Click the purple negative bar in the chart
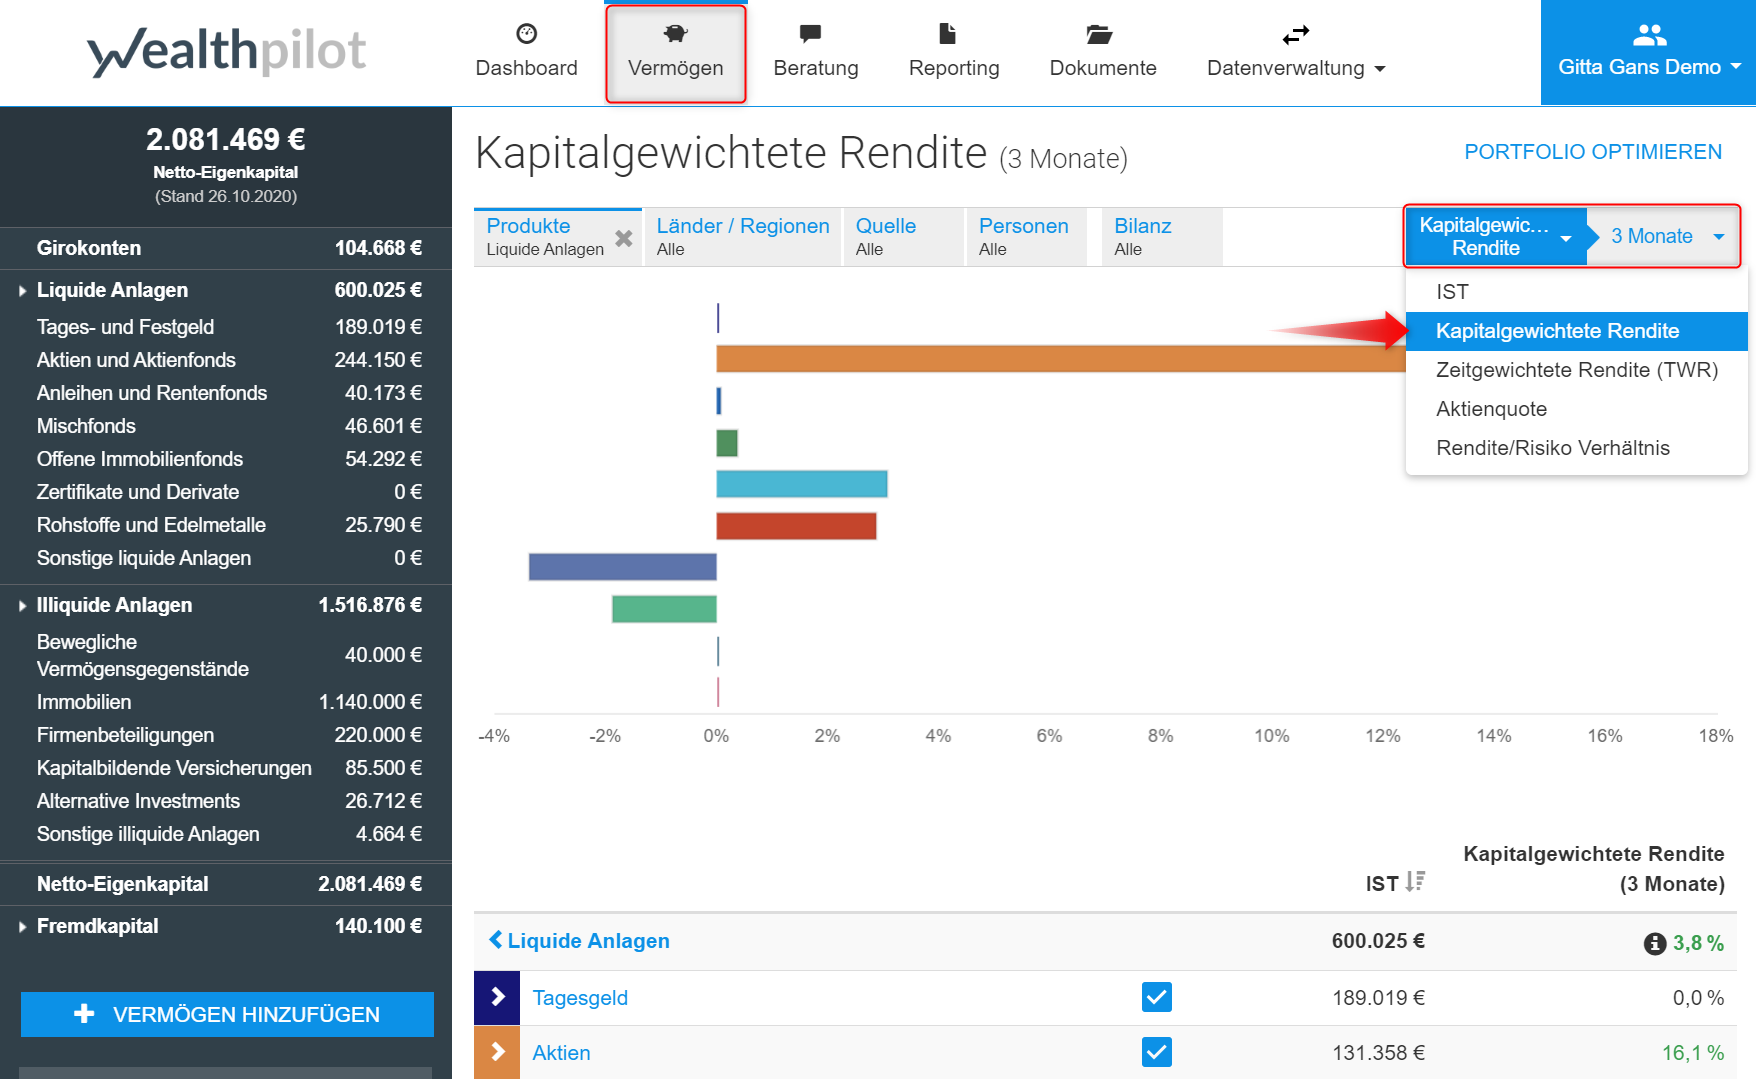The width and height of the screenshot is (1756, 1079). point(622,567)
